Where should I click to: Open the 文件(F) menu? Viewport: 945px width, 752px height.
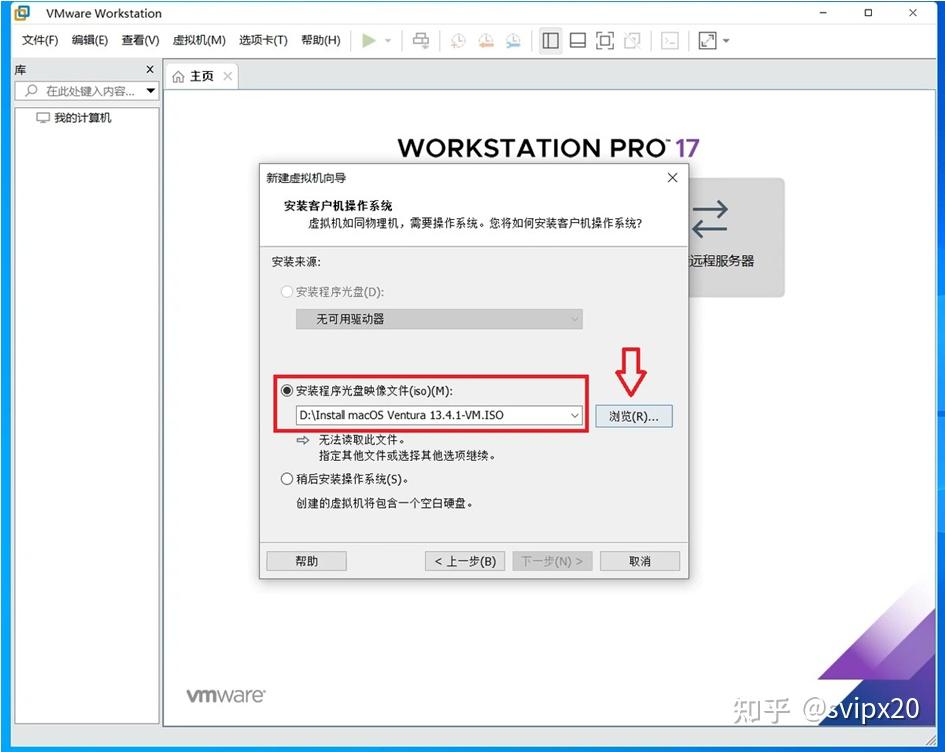tap(40, 40)
